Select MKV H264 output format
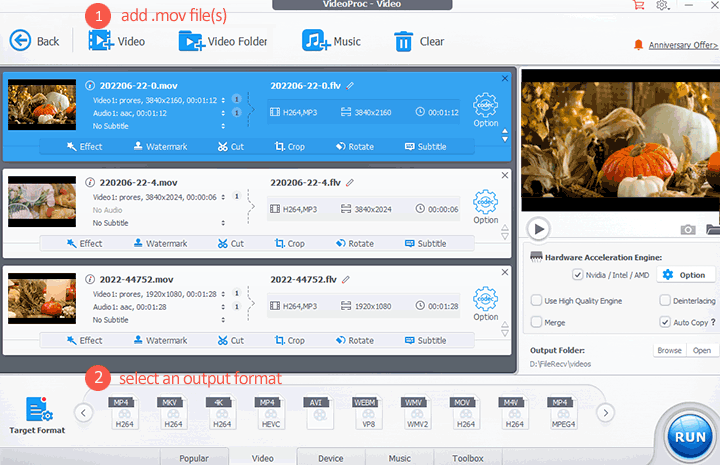The image size is (720, 465). (x=172, y=413)
